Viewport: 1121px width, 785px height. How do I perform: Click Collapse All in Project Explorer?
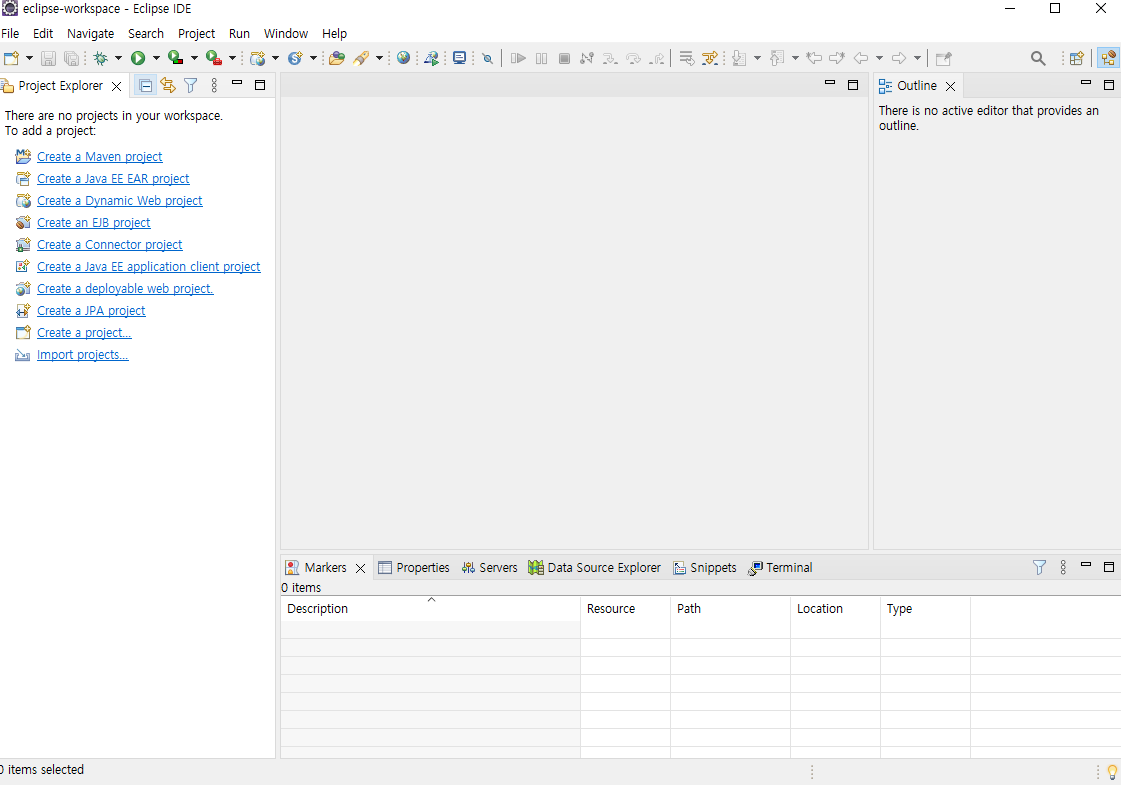[x=145, y=86]
